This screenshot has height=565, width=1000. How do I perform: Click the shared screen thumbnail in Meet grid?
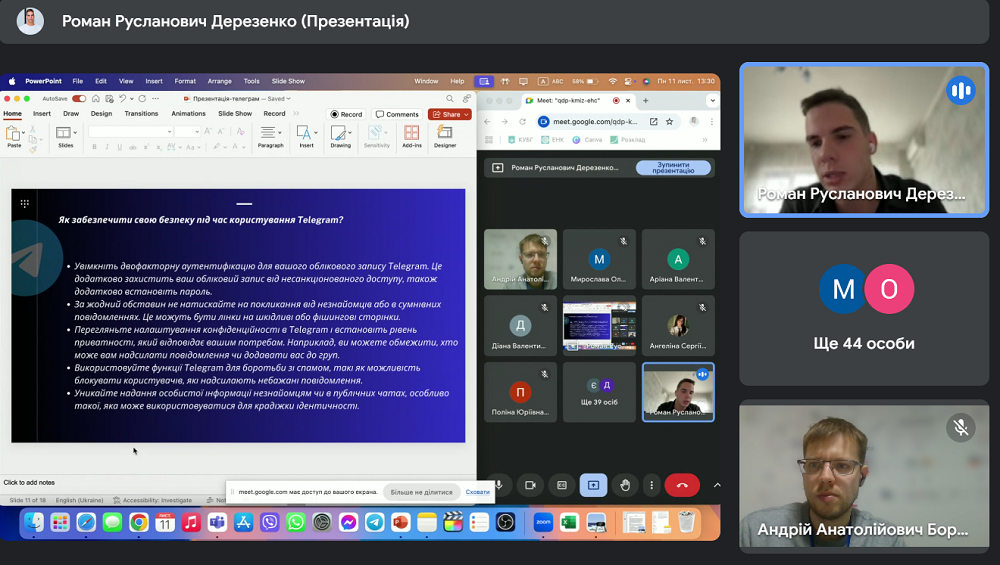(x=599, y=326)
